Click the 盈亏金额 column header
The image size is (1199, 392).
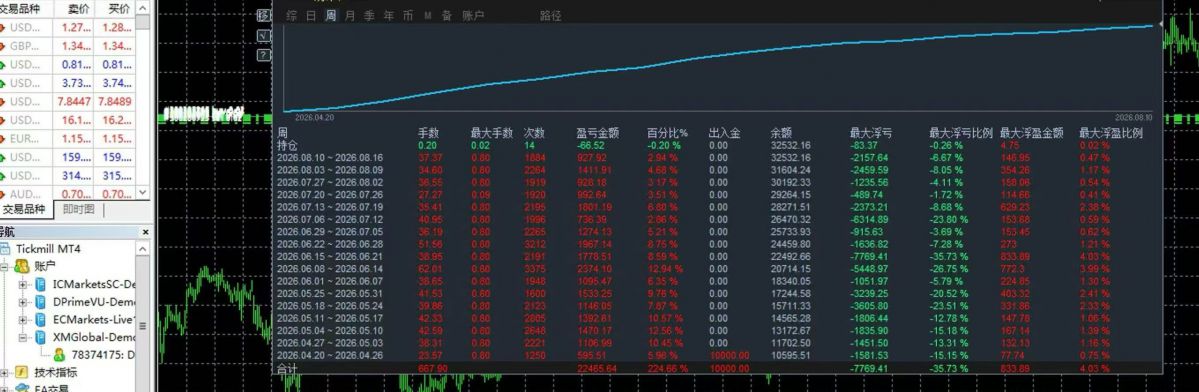[x=599, y=132]
